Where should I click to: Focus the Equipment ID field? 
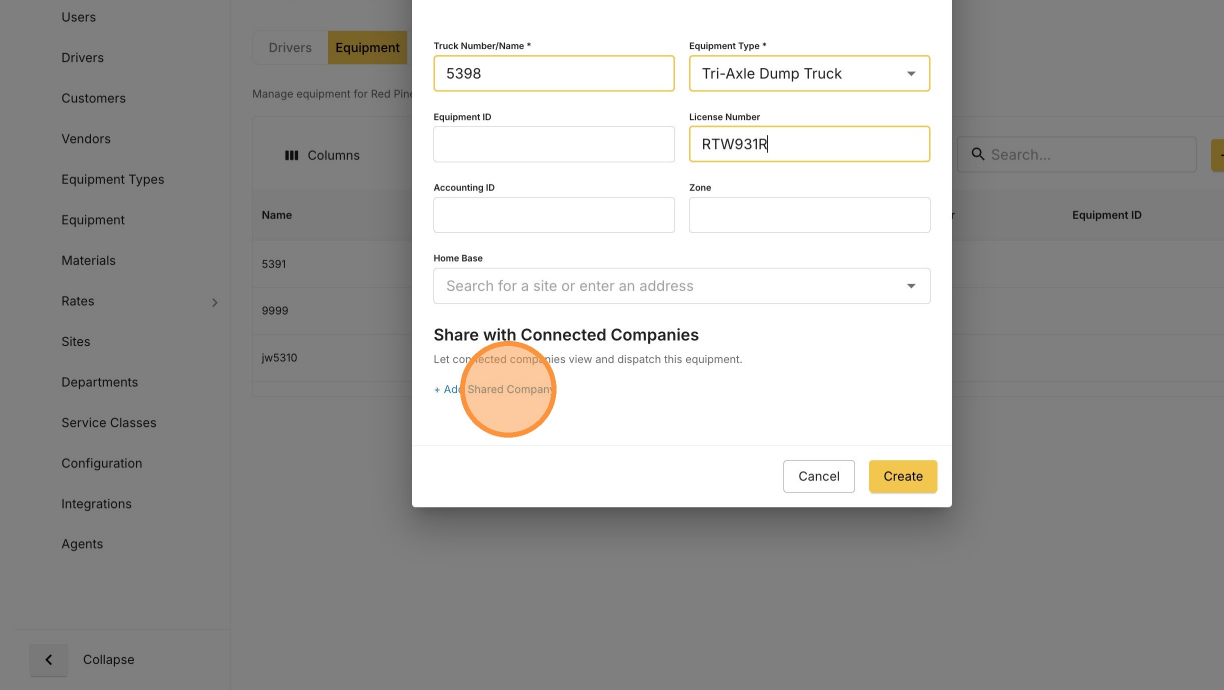pyautogui.click(x=554, y=144)
